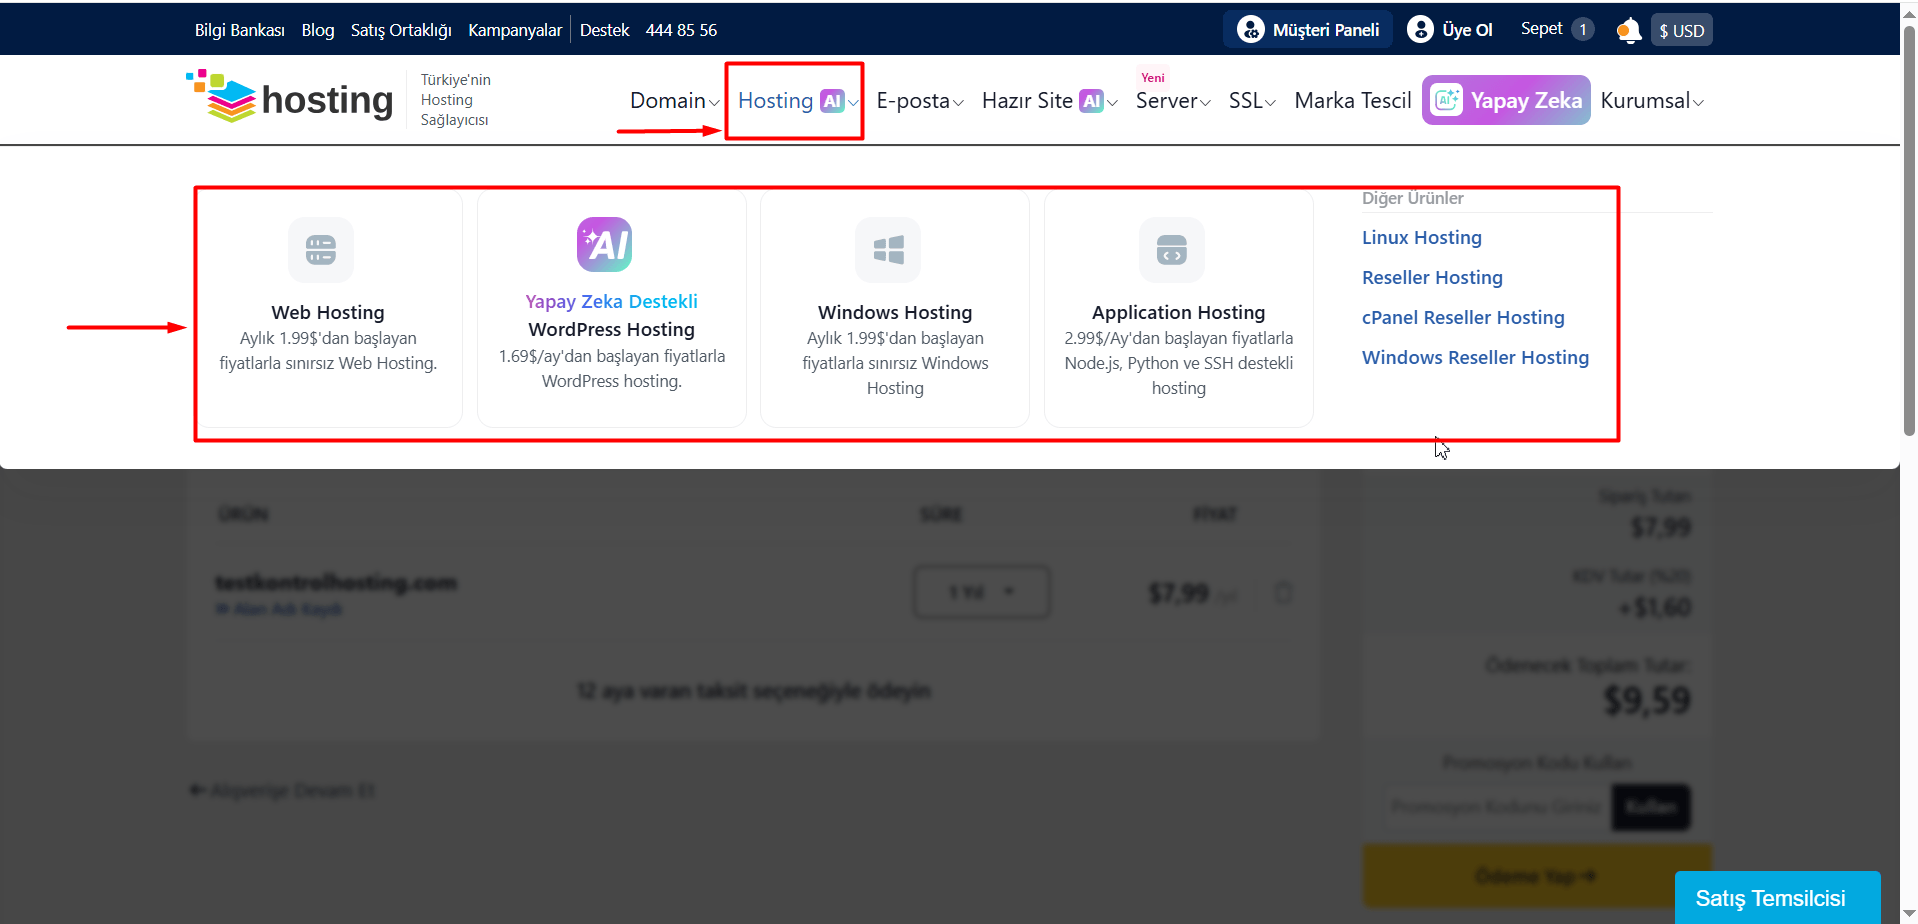Viewport: 1918px width, 924px height.
Task: Click the Windows Hosting logo icon
Action: click(888, 249)
